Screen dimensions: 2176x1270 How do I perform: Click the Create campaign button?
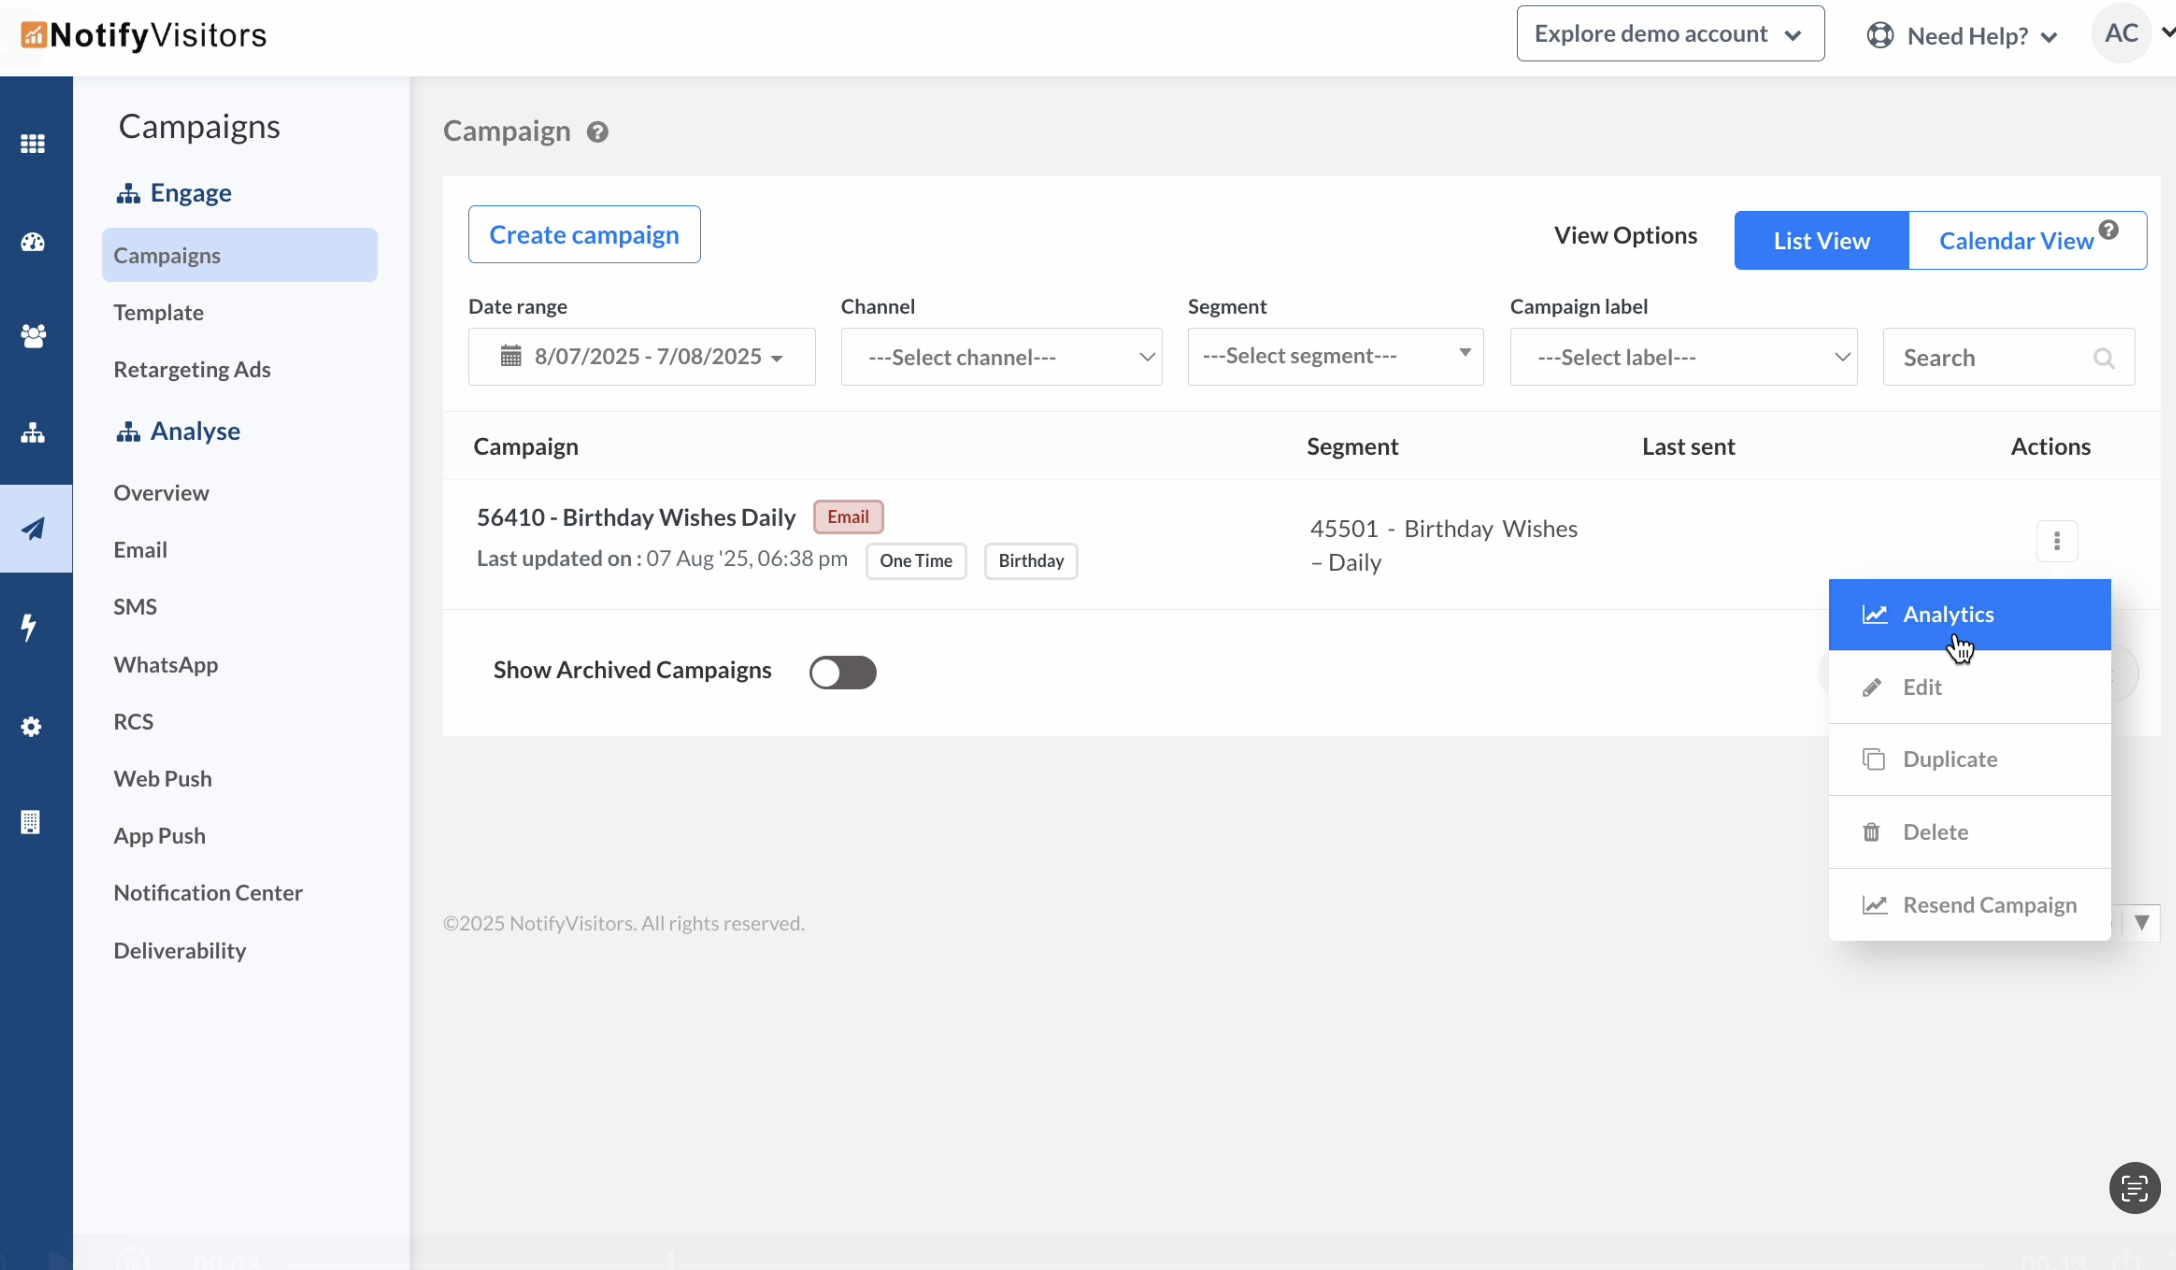584,235
